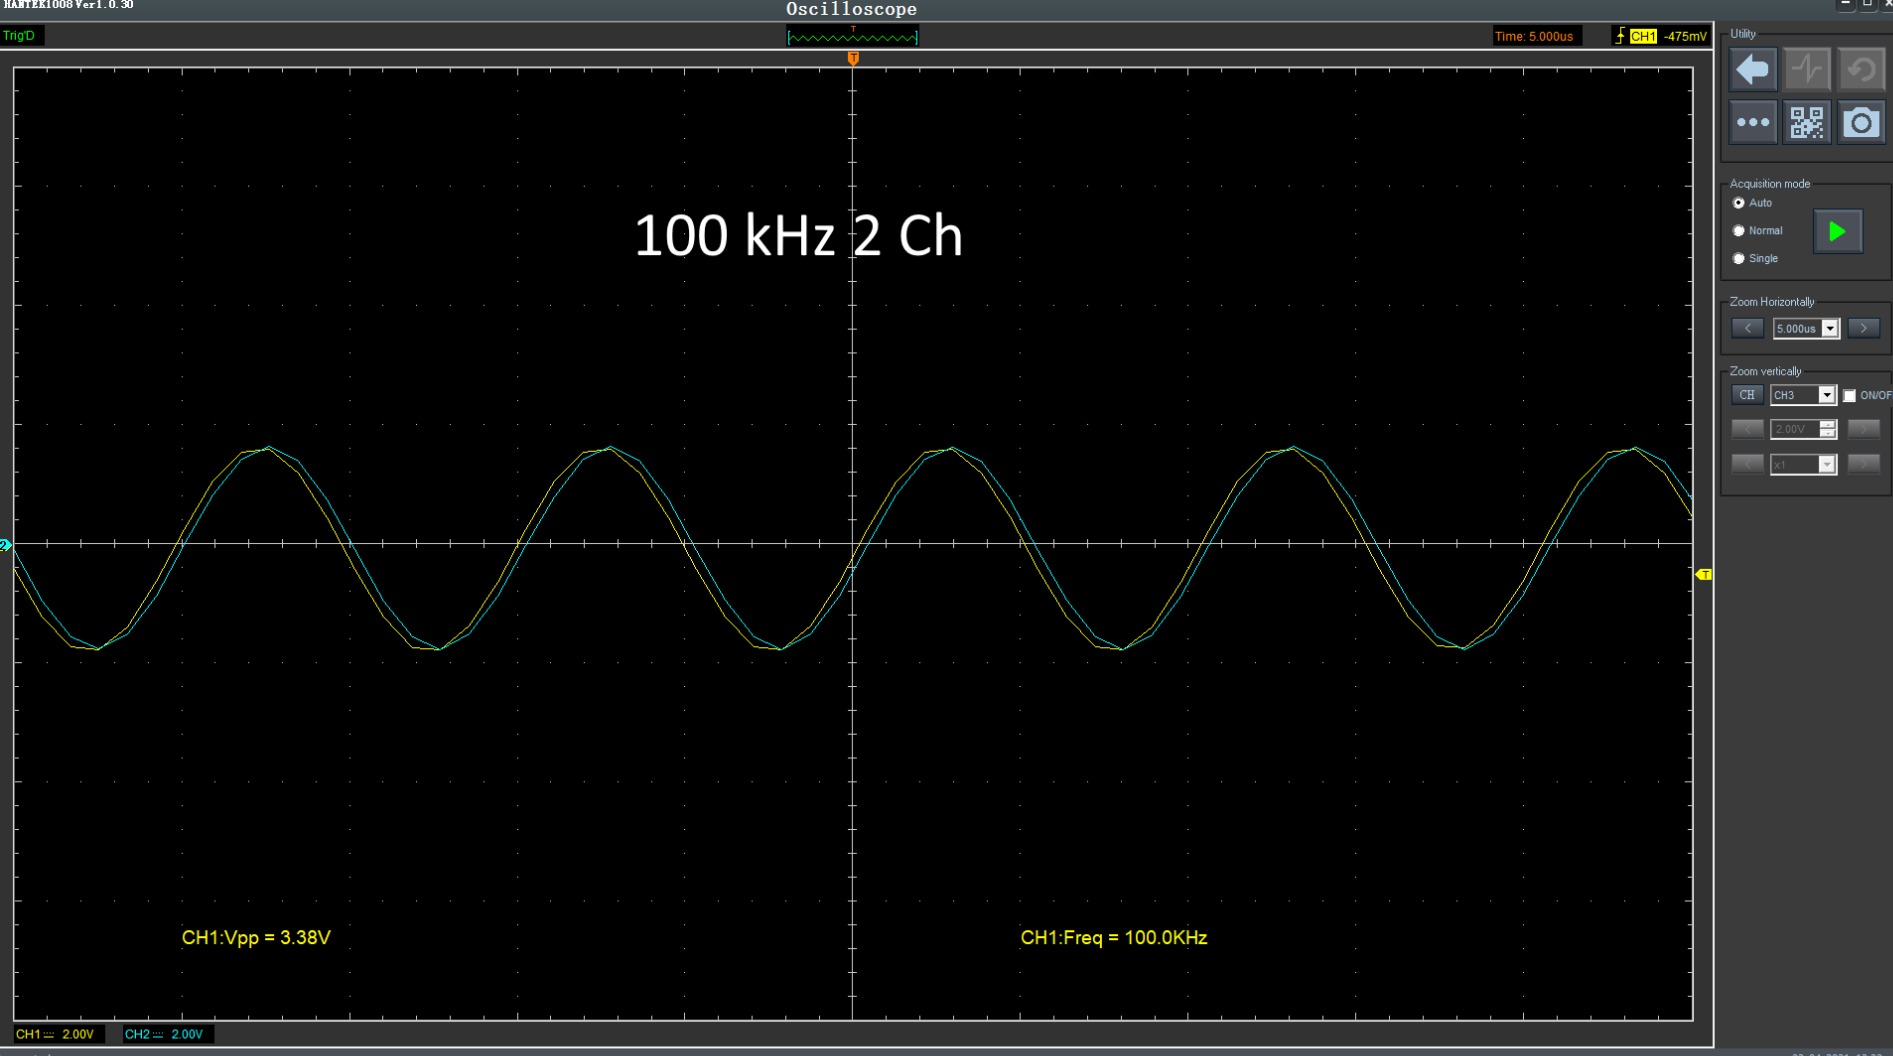Click the yellow trigger level marker on right edge
This screenshot has height=1056, width=1893.
(1704, 575)
